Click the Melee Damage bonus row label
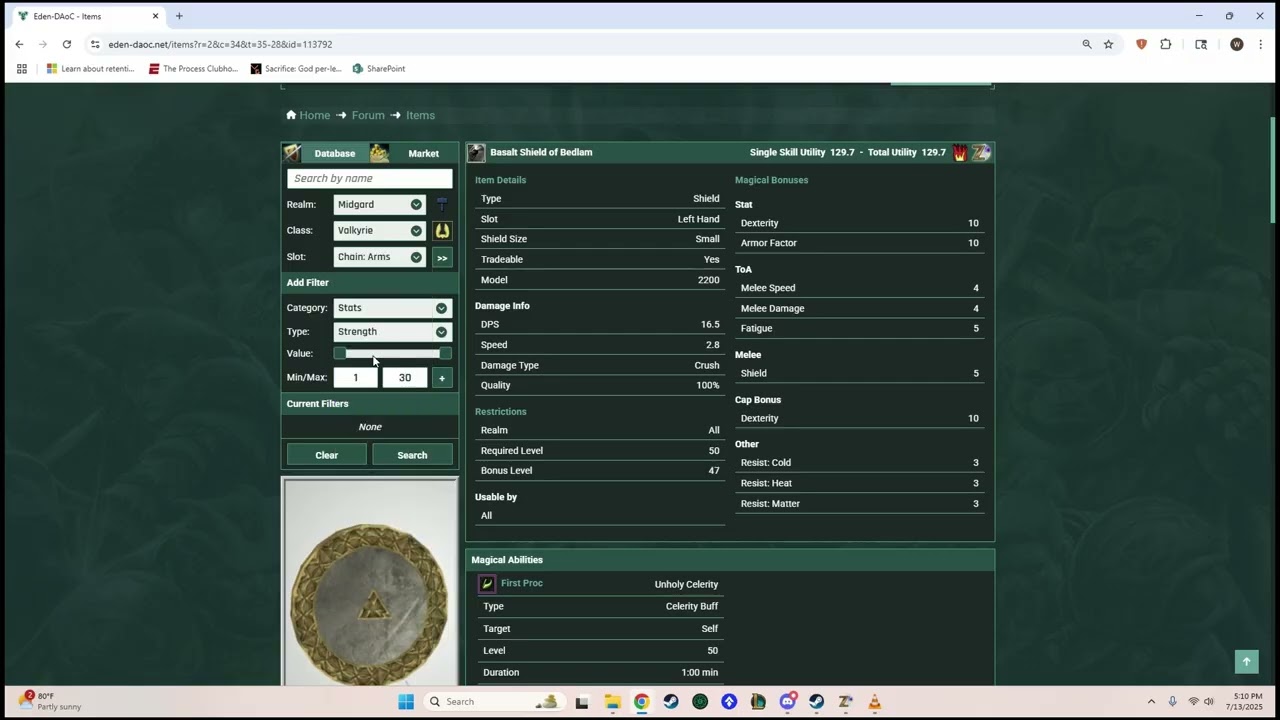1280x720 pixels. (x=772, y=308)
